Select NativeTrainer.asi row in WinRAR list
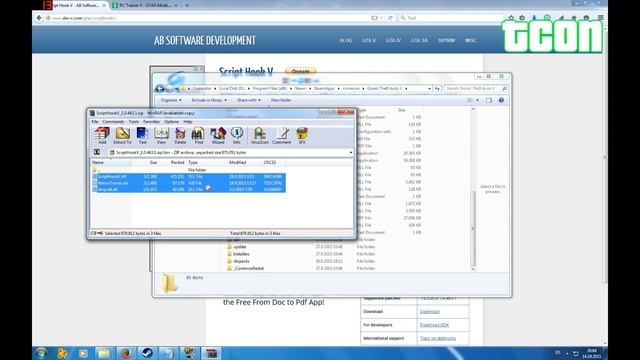The image size is (640, 360). coord(188,183)
